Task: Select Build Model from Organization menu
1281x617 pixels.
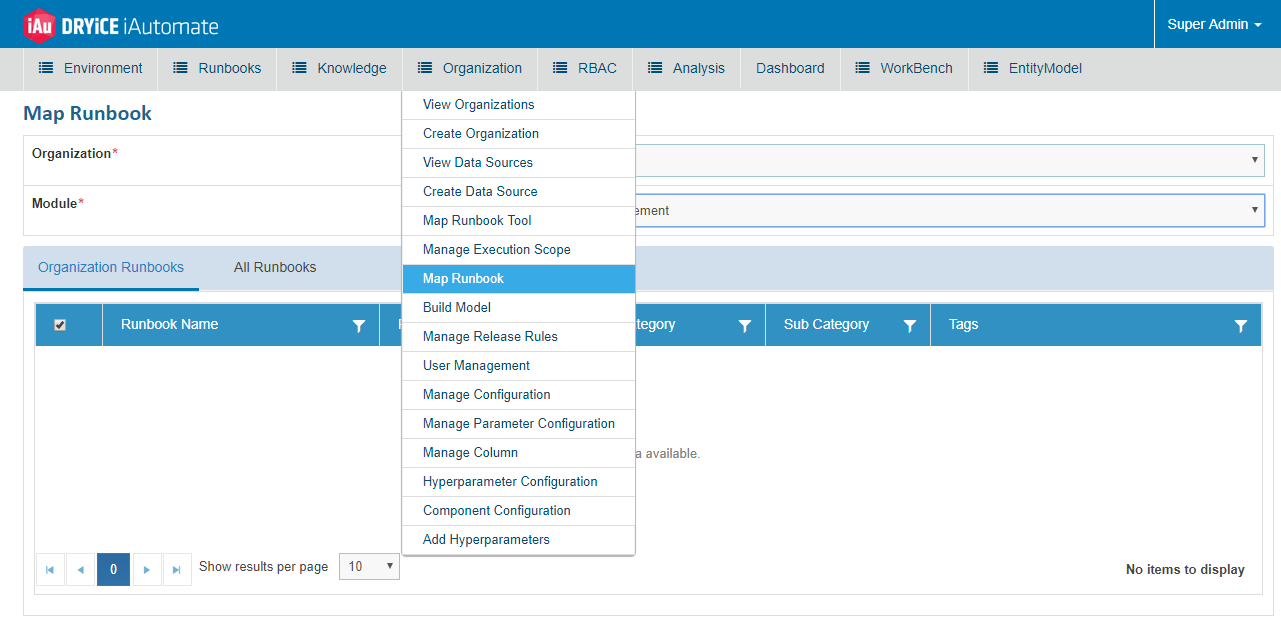Action: pos(457,307)
